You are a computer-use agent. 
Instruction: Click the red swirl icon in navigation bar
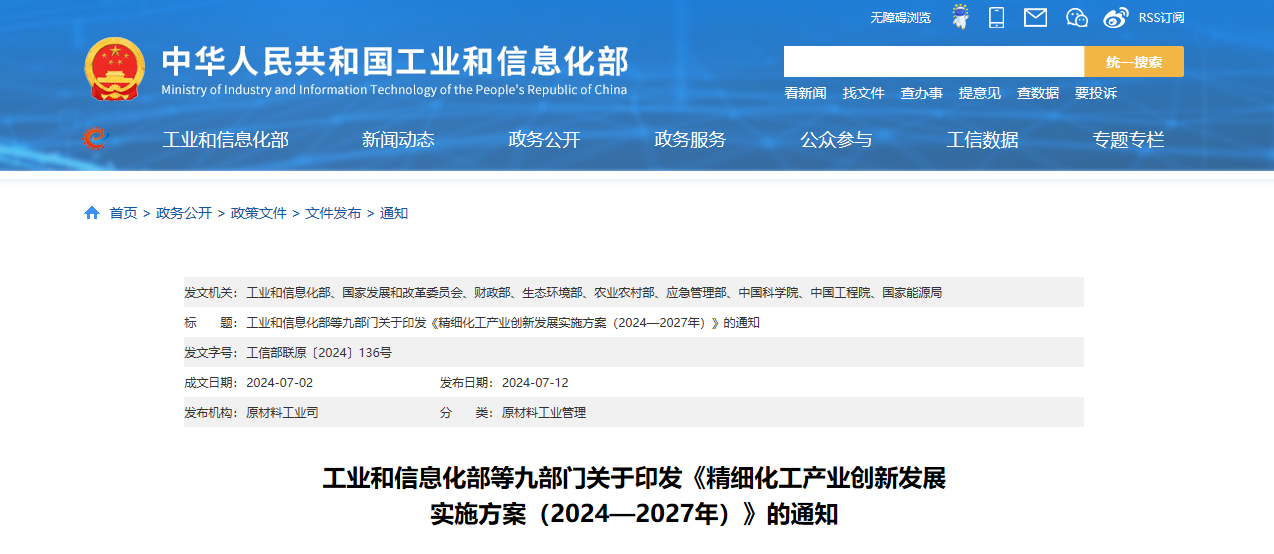click(x=95, y=139)
